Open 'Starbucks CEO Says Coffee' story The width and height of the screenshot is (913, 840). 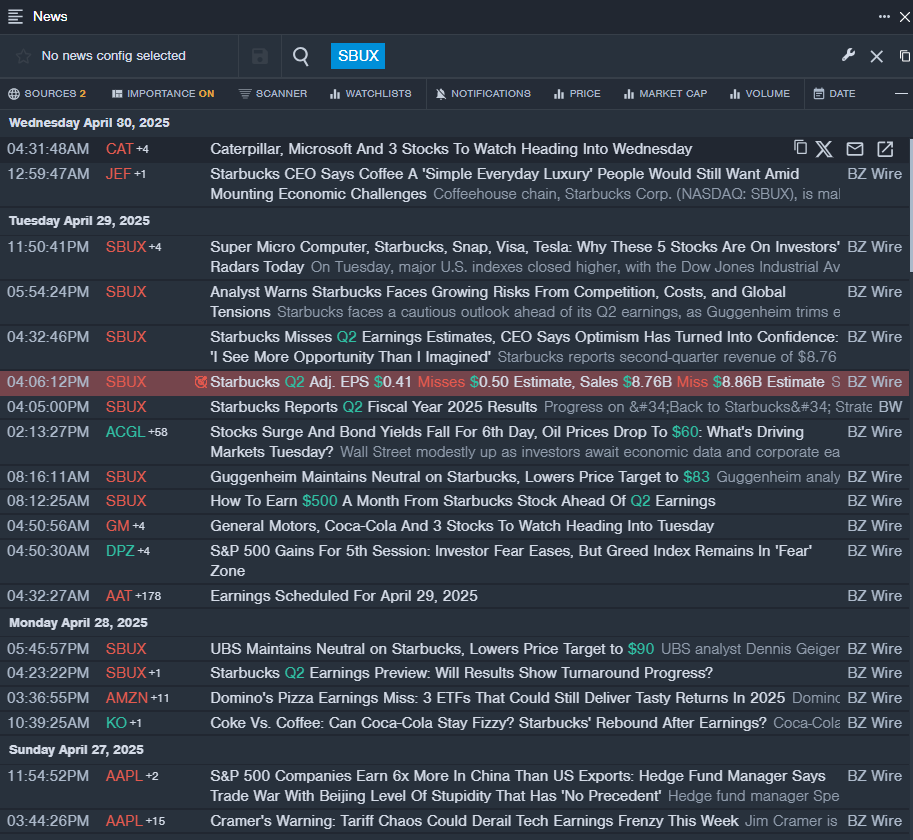click(x=505, y=184)
